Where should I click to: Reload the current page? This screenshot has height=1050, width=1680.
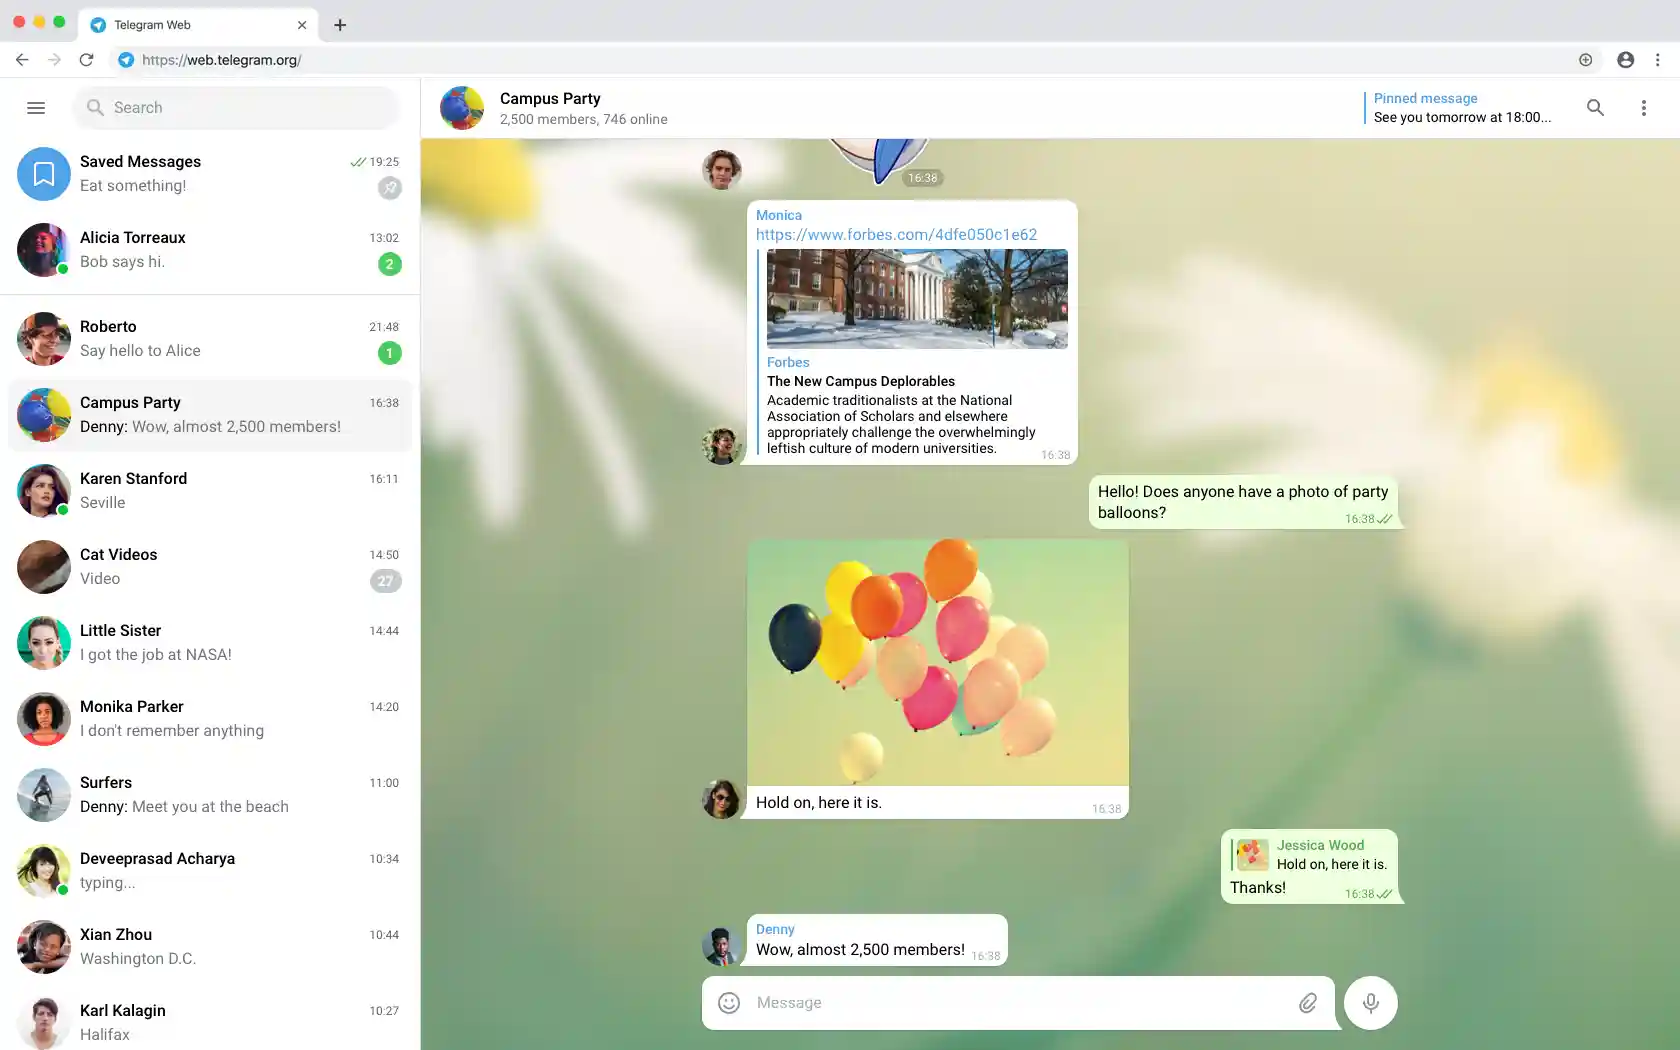[87, 60]
